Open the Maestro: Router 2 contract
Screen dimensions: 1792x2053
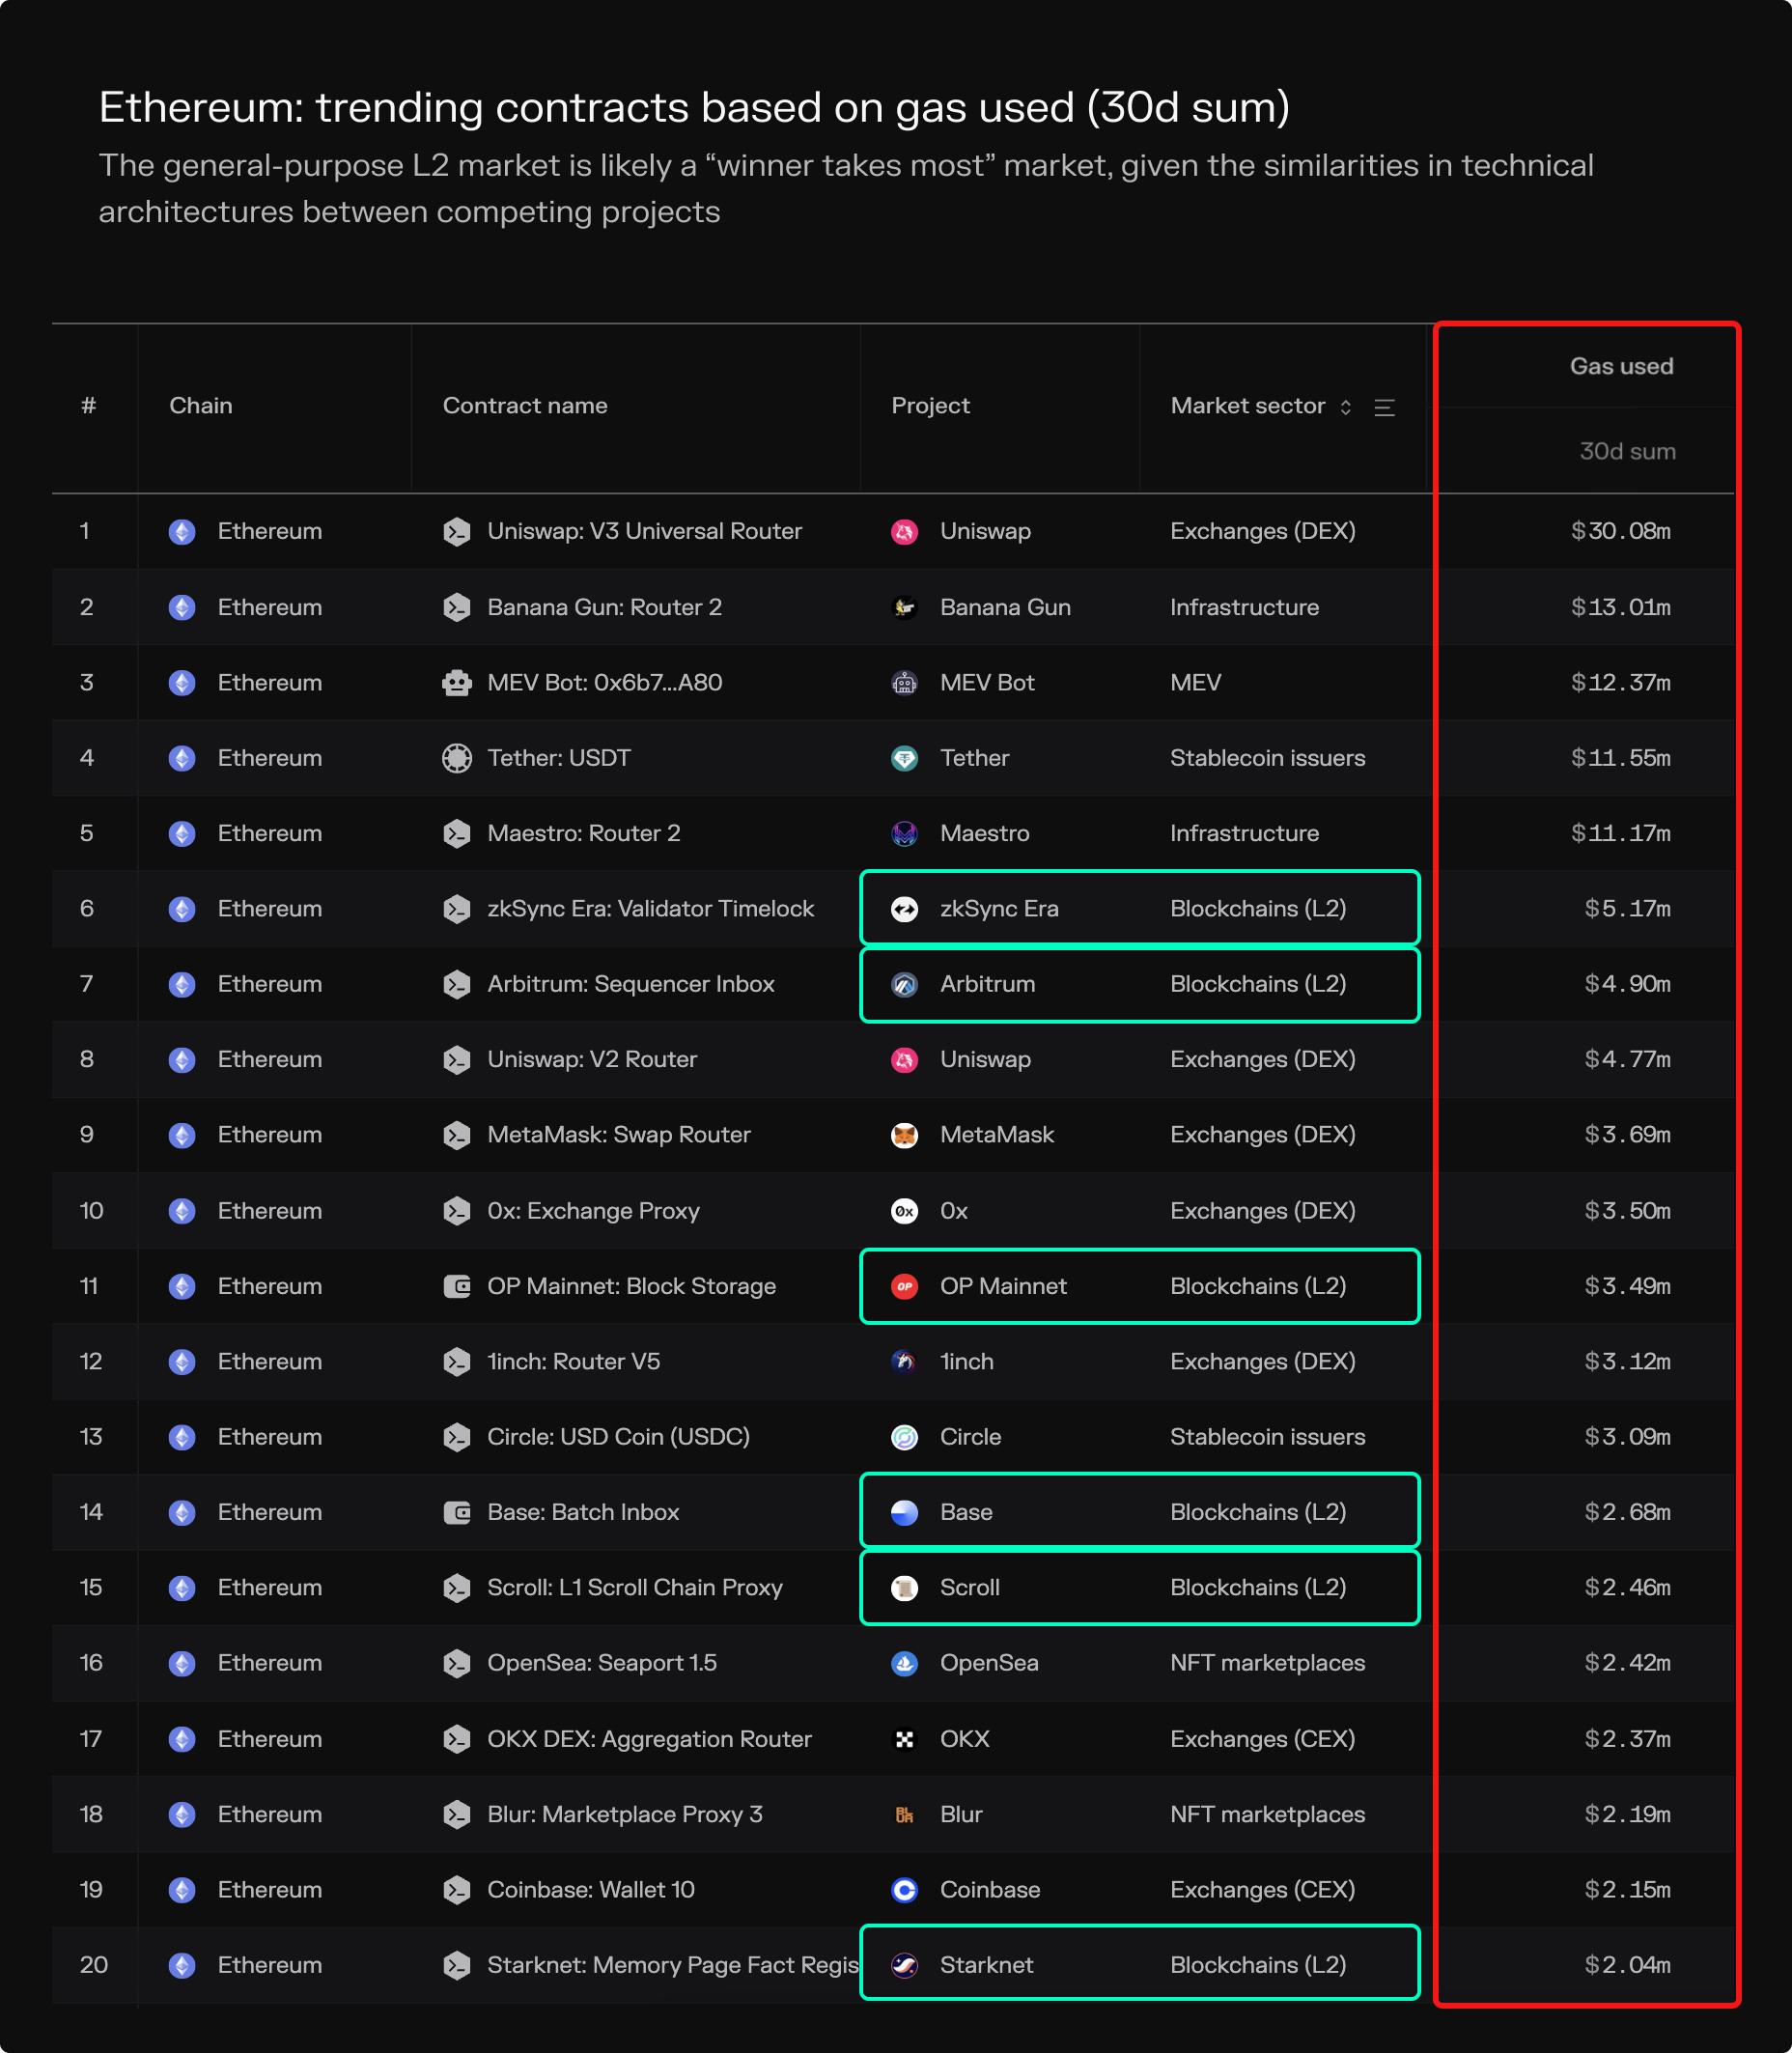click(x=583, y=833)
